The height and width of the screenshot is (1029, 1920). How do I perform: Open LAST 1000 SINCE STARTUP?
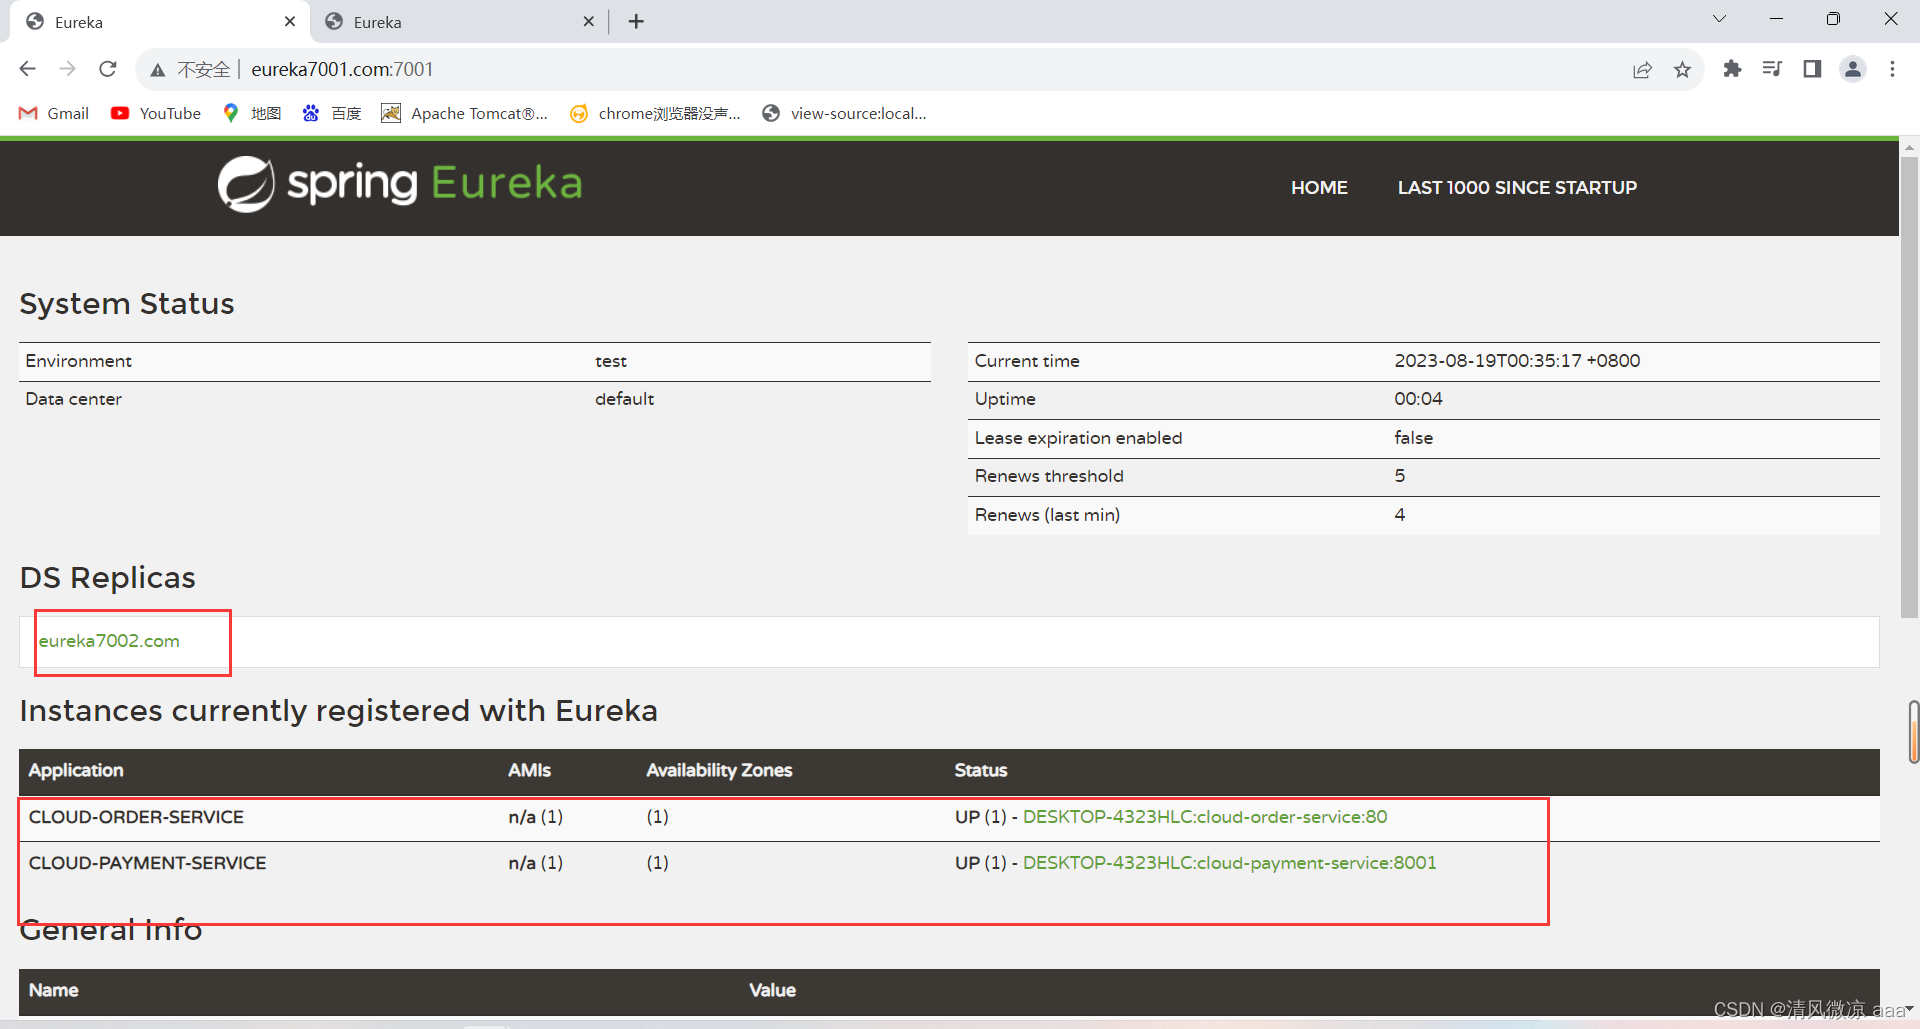click(x=1517, y=187)
